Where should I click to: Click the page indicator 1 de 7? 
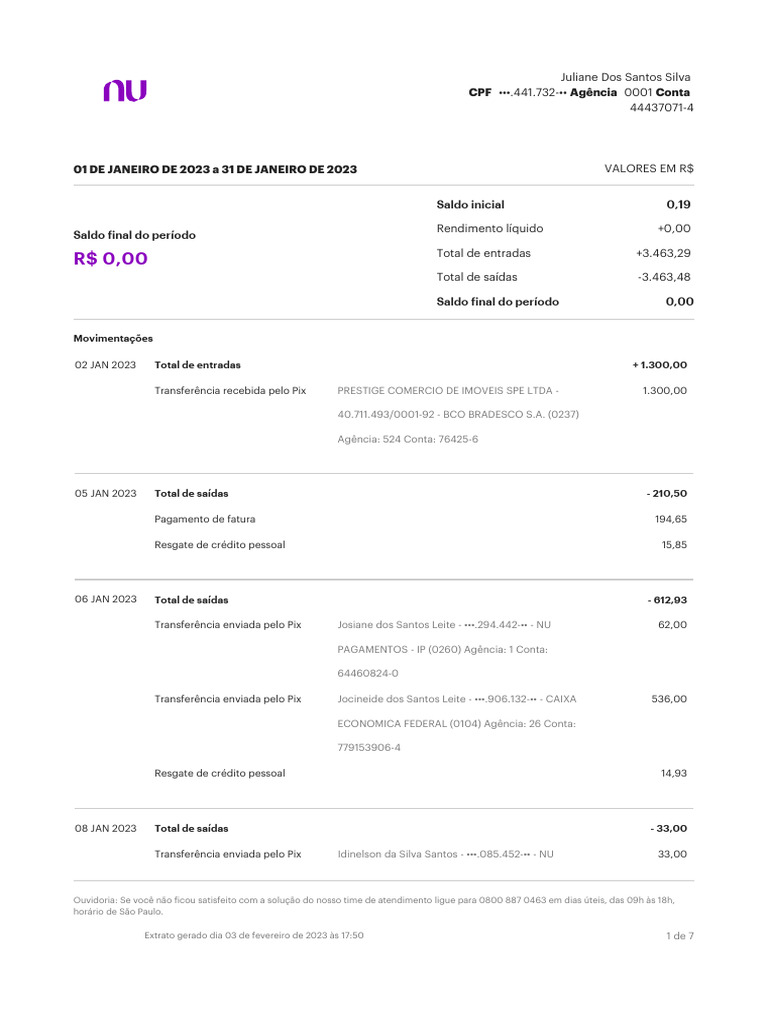pos(679,936)
